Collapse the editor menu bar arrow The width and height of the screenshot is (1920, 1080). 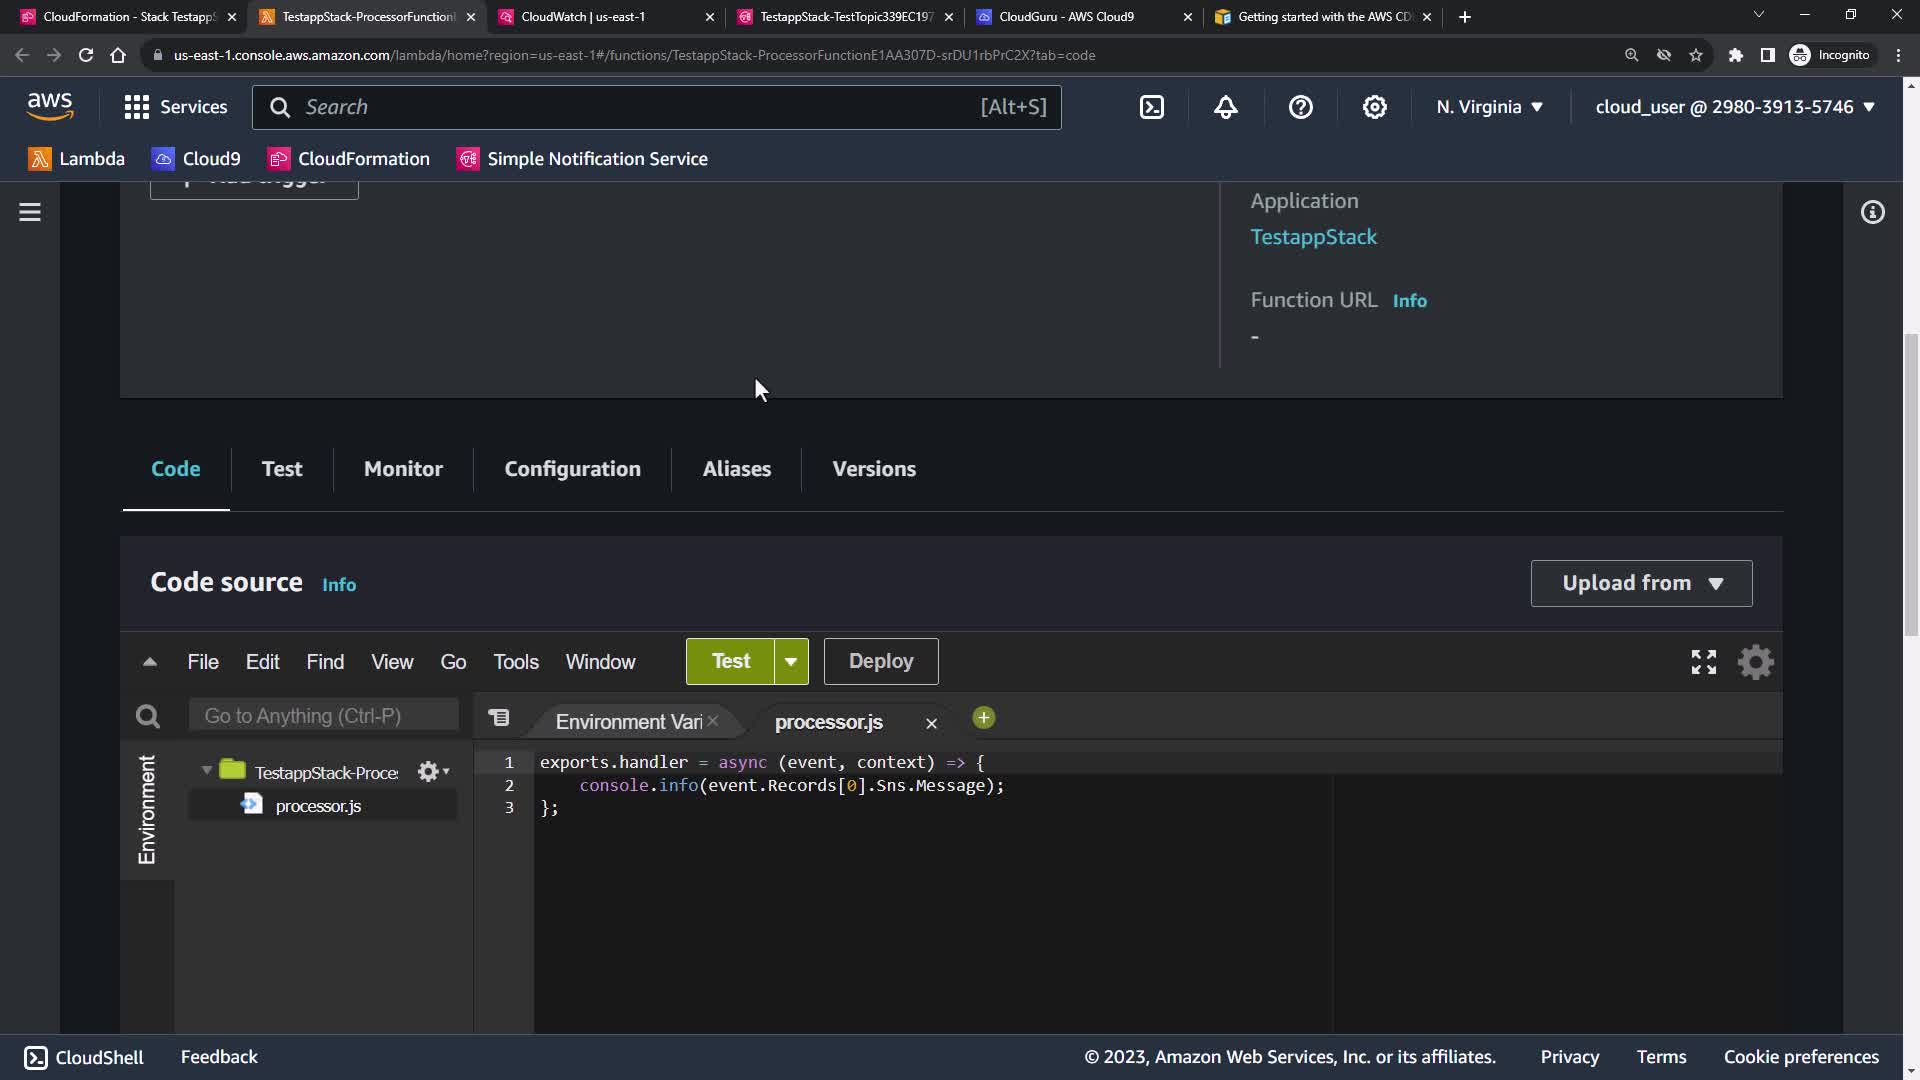tap(150, 662)
